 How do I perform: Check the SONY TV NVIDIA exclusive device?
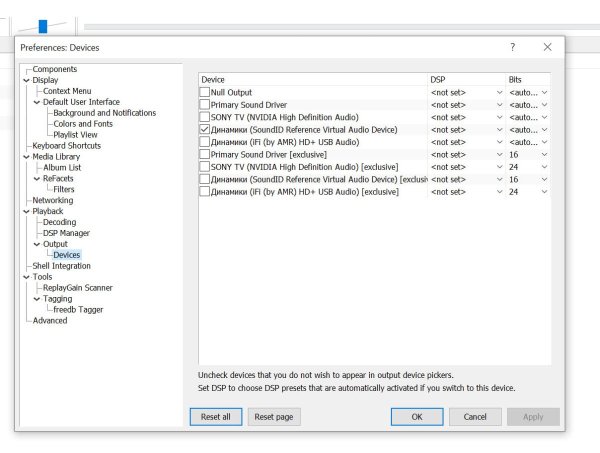[205, 167]
